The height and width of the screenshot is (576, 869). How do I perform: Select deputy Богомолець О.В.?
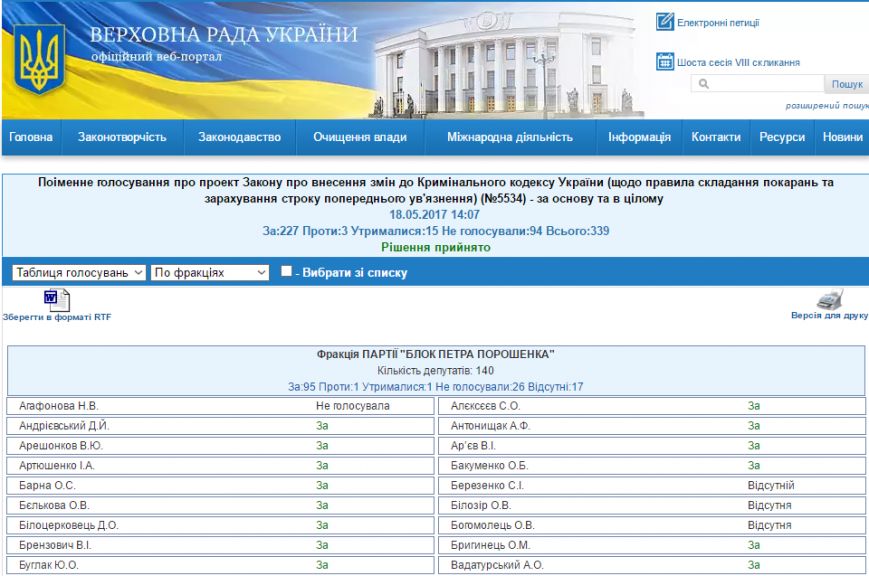click(x=492, y=526)
